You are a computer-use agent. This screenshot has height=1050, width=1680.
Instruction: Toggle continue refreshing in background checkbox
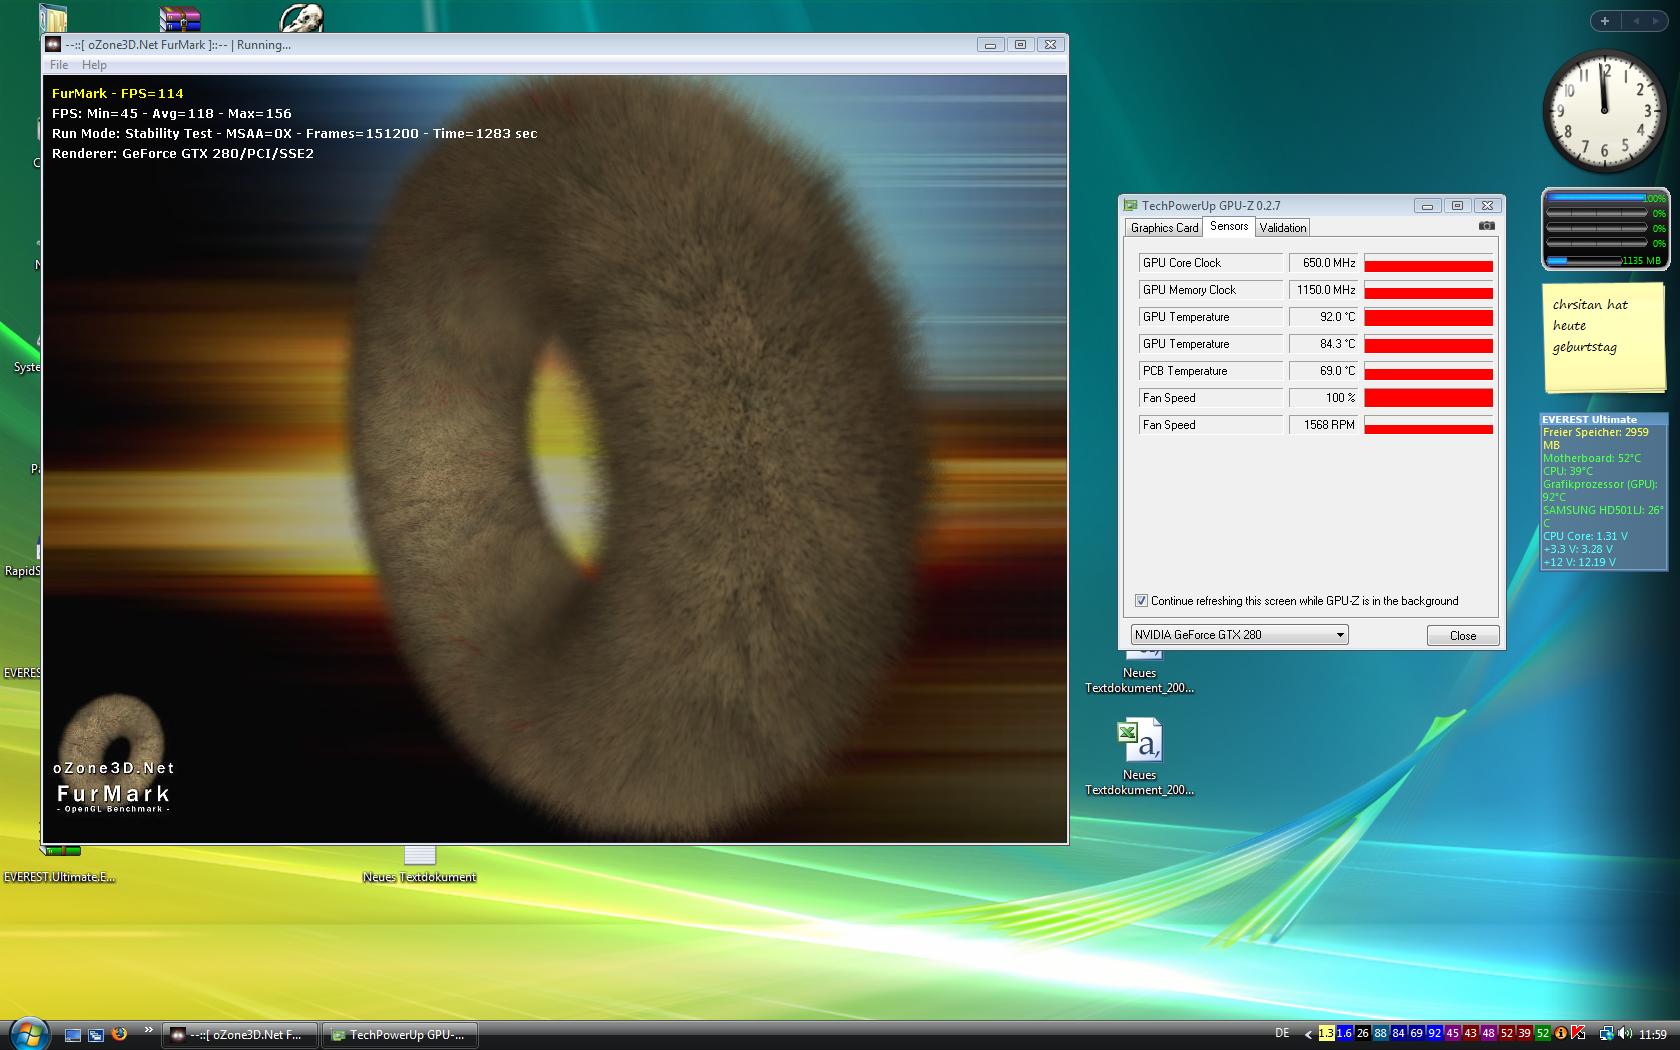[1141, 601]
